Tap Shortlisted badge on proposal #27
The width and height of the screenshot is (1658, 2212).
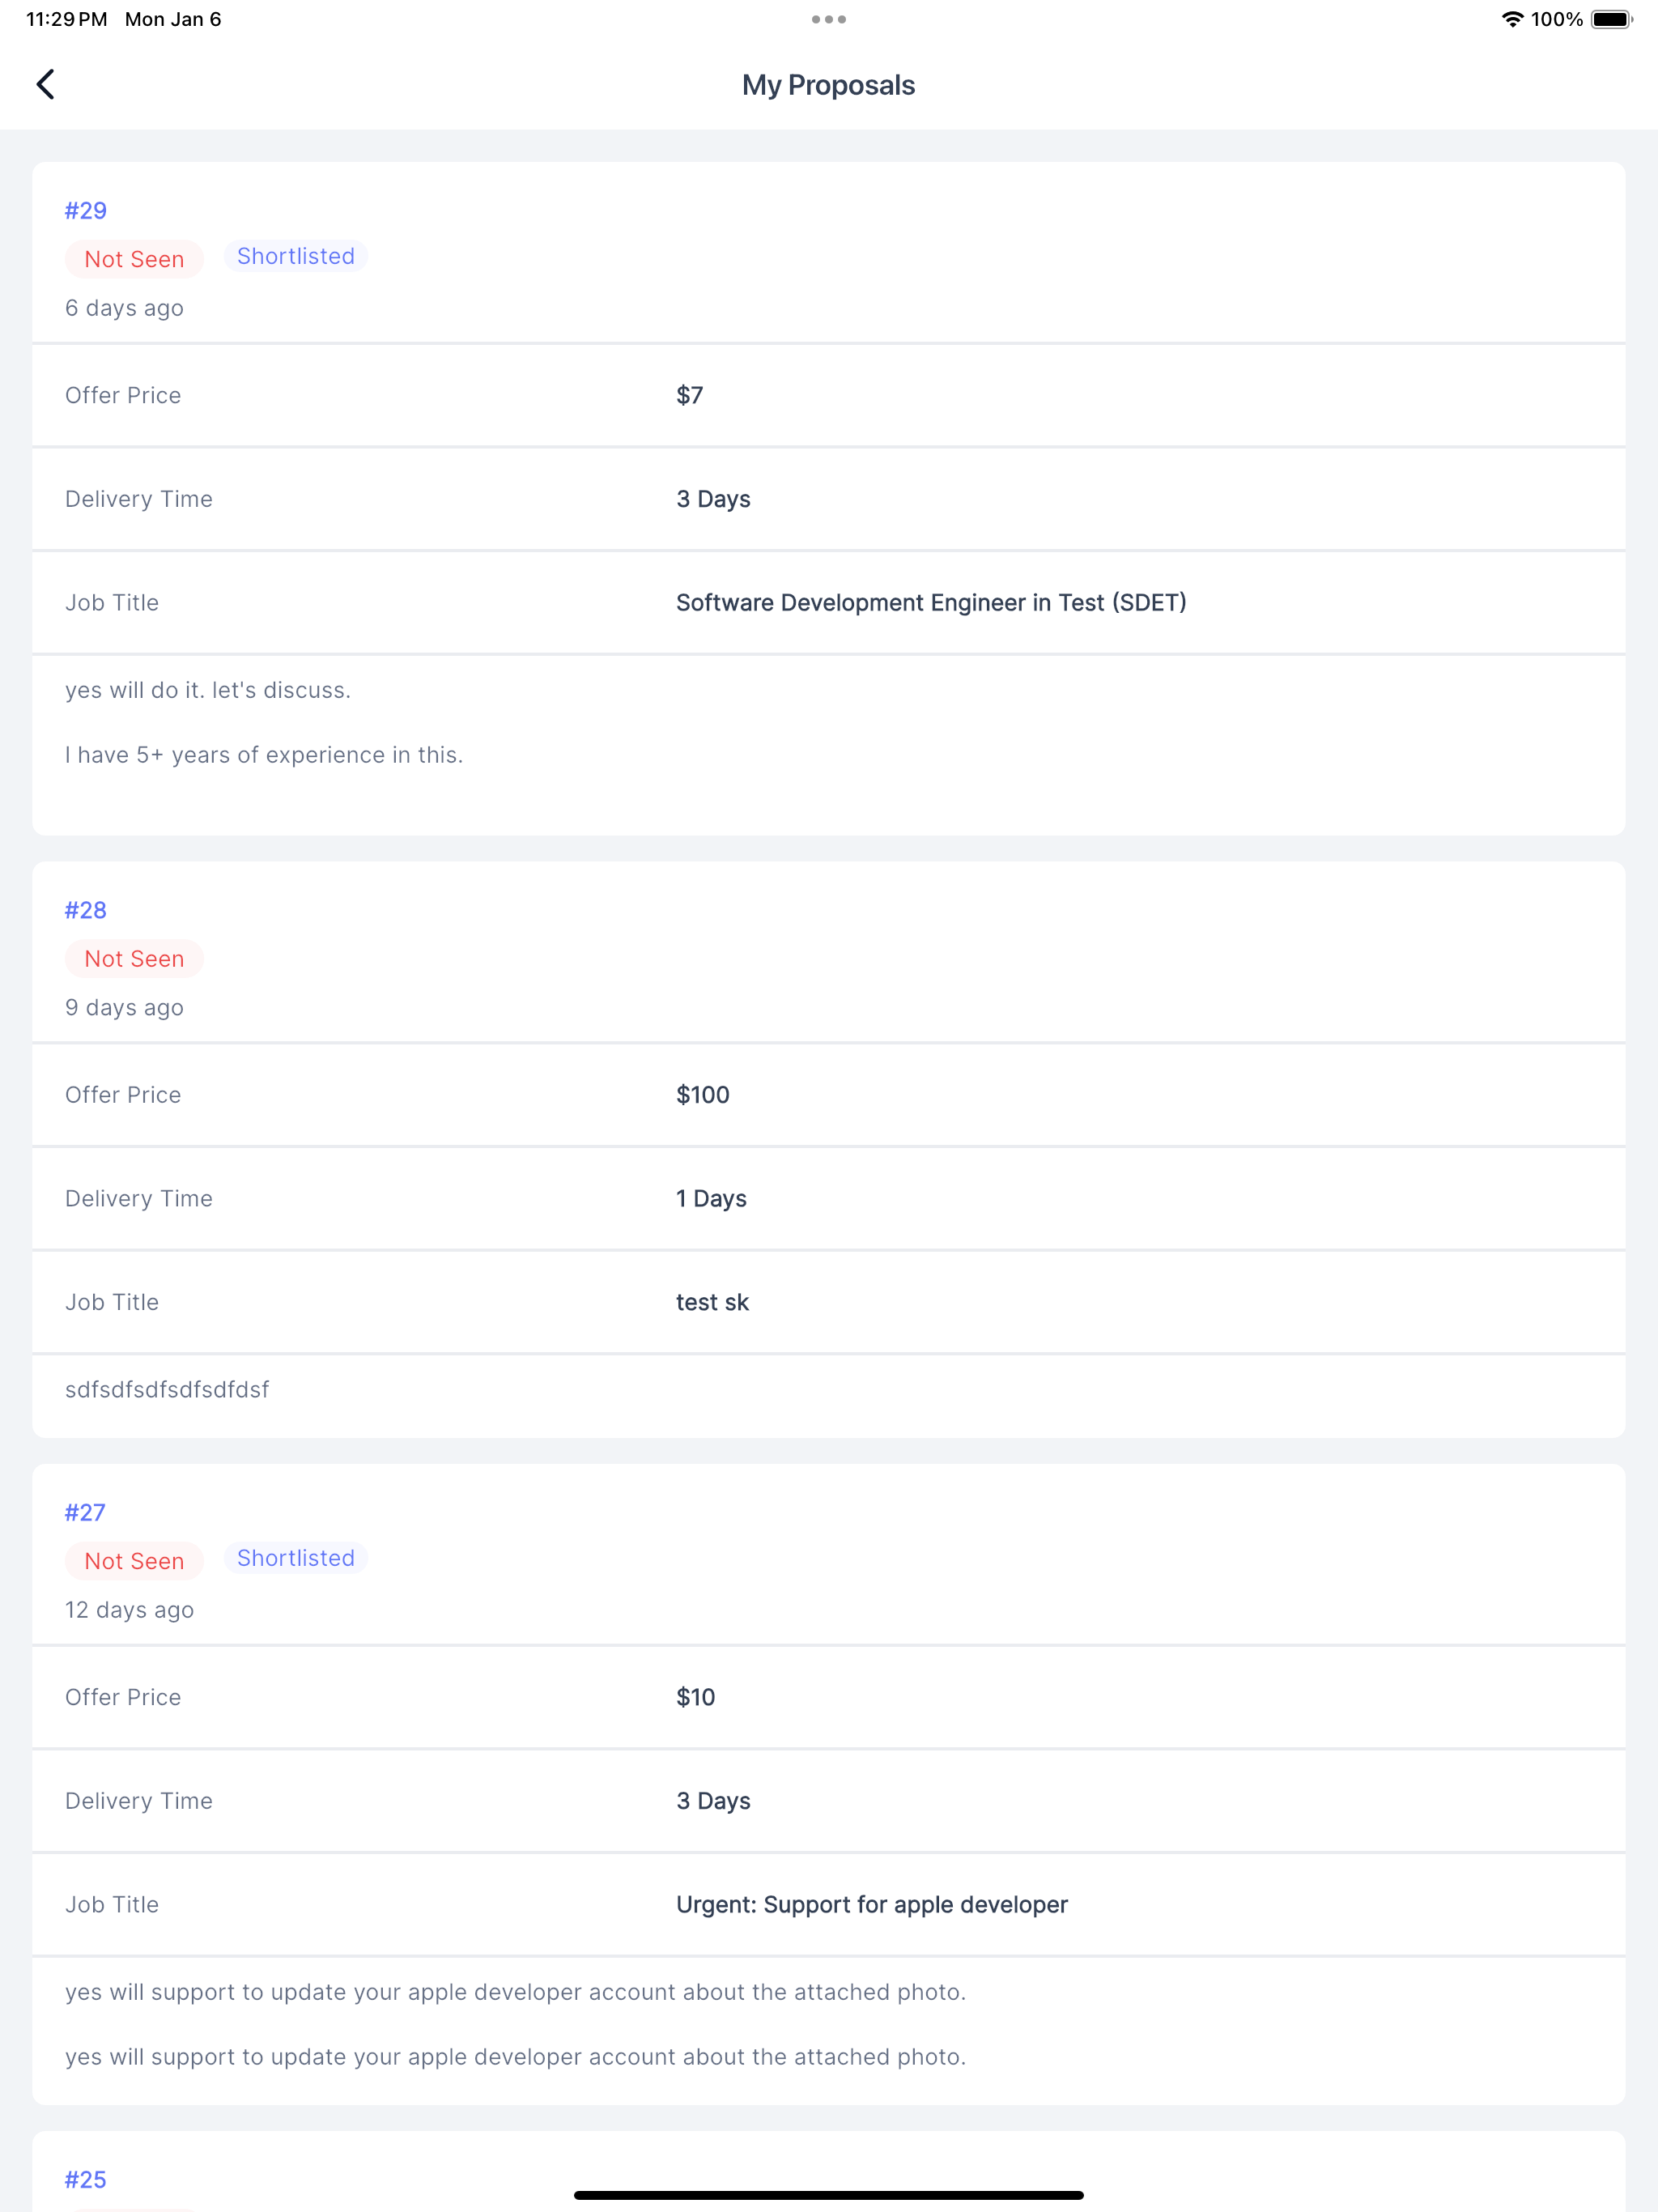pyautogui.click(x=296, y=1558)
